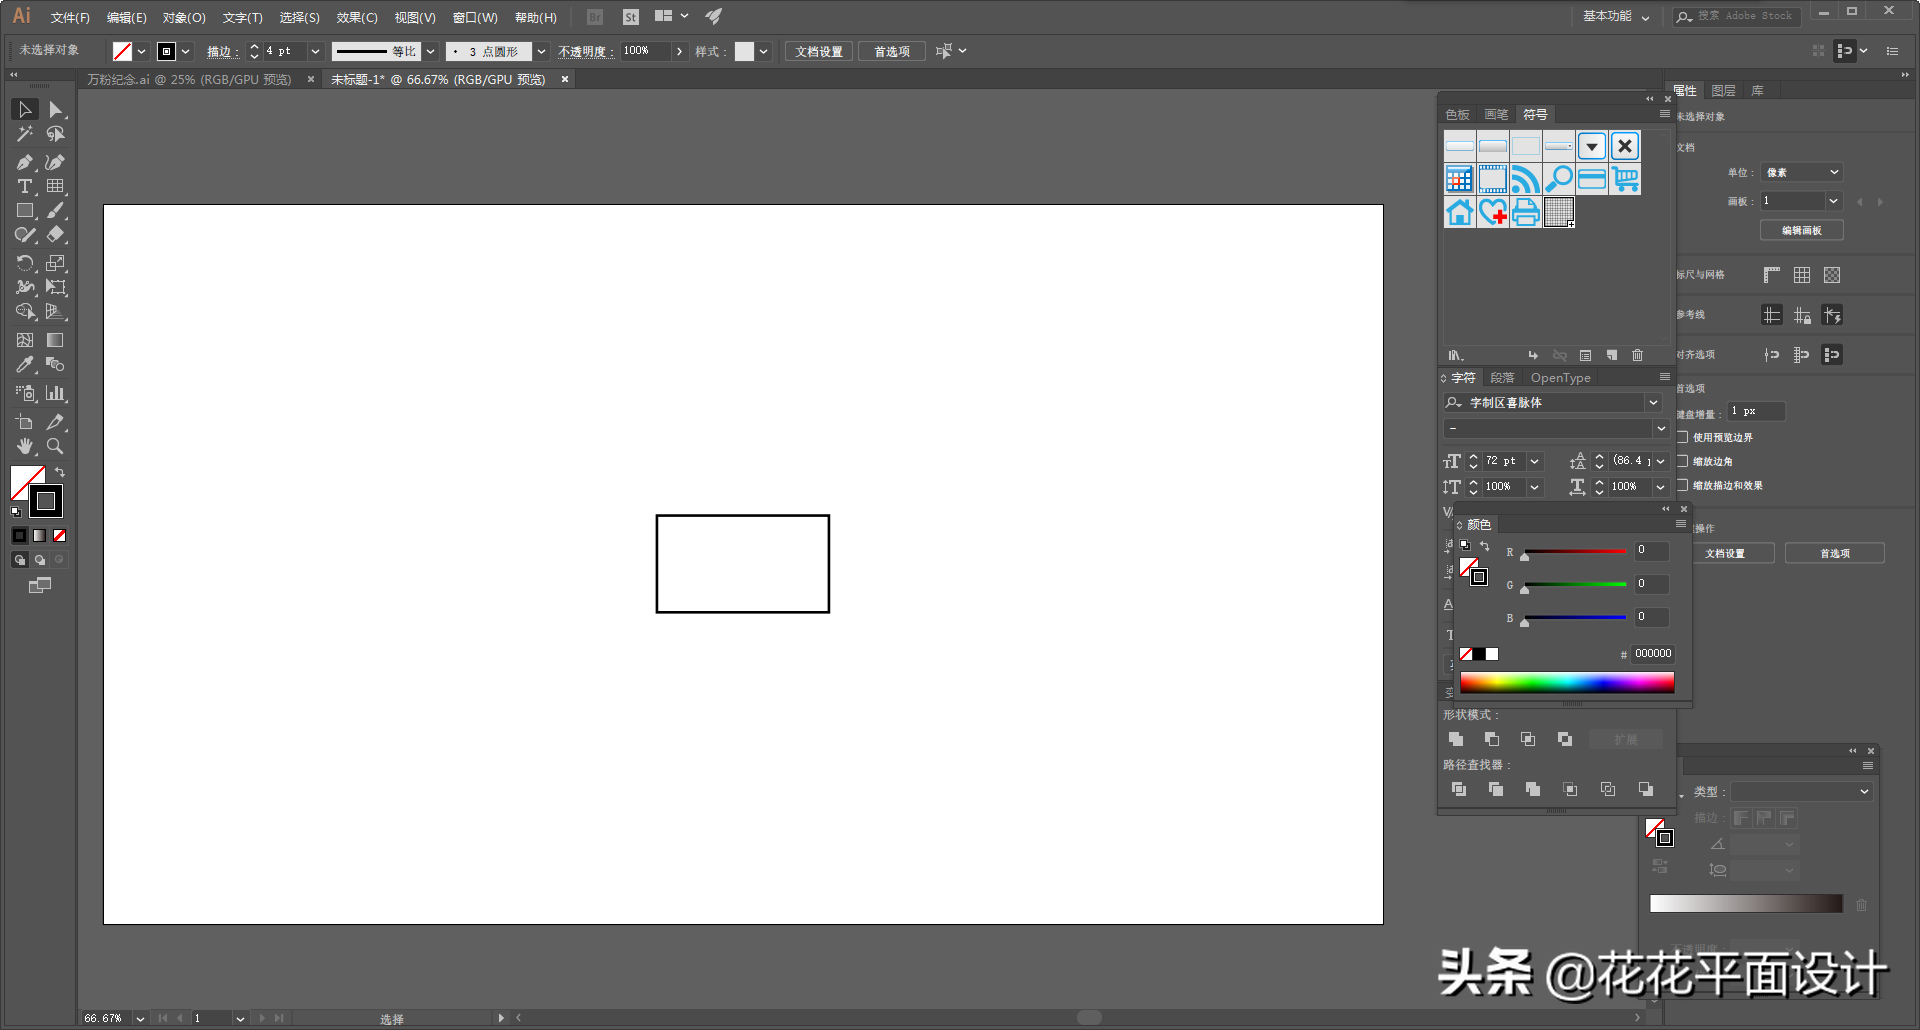Click 首选项 button in control bar
This screenshot has height=1030, width=1920.
[x=892, y=51]
